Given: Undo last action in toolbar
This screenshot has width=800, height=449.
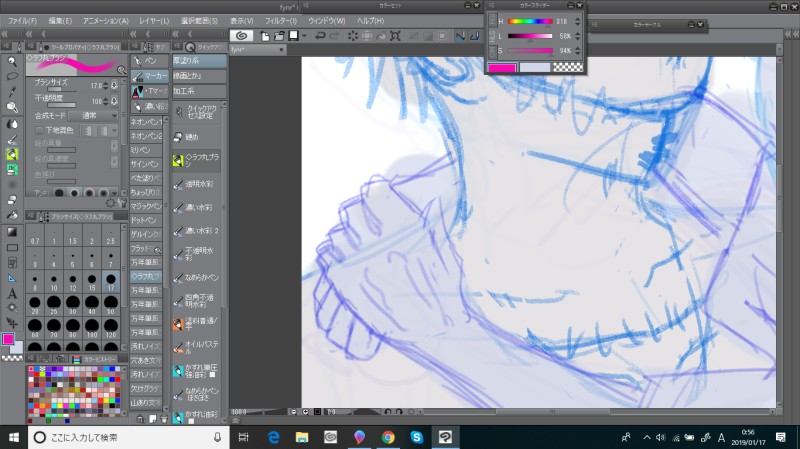Looking at the screenshot, I should coord(320,36).
